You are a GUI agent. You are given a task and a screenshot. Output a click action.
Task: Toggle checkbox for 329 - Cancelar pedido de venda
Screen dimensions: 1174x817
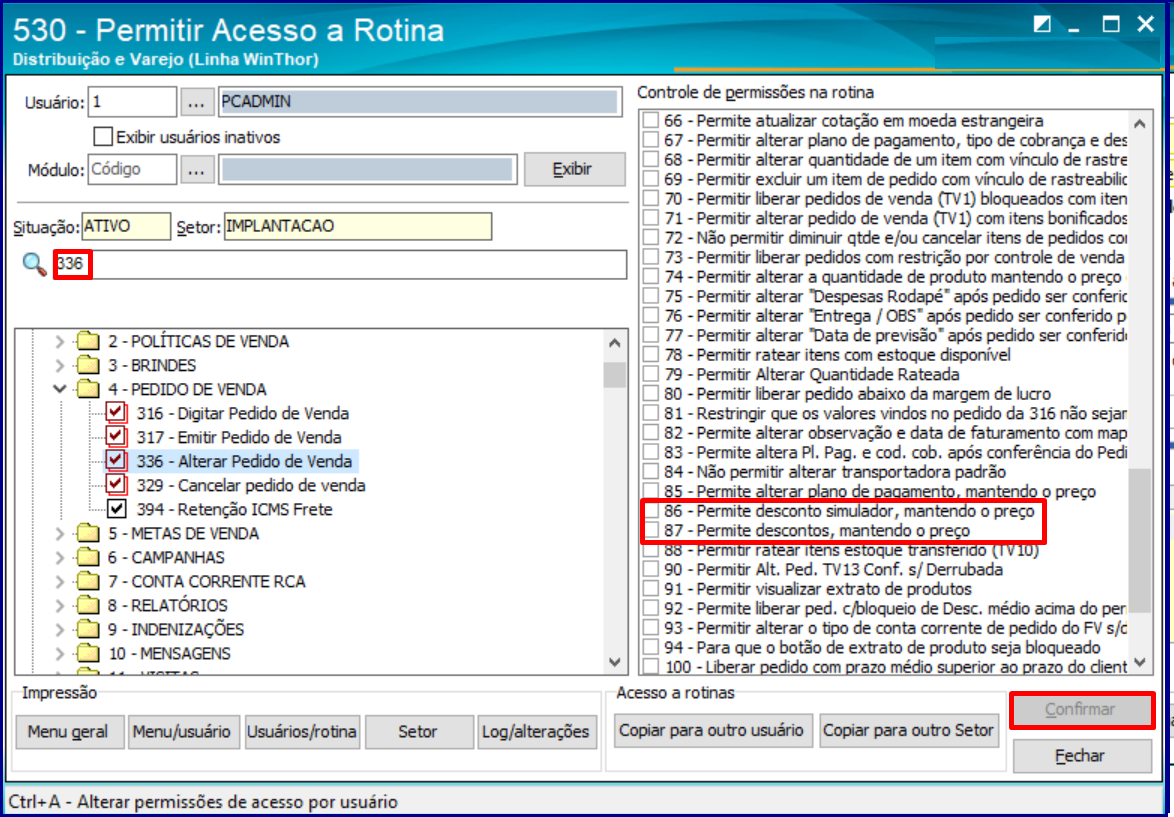[115, 485]
